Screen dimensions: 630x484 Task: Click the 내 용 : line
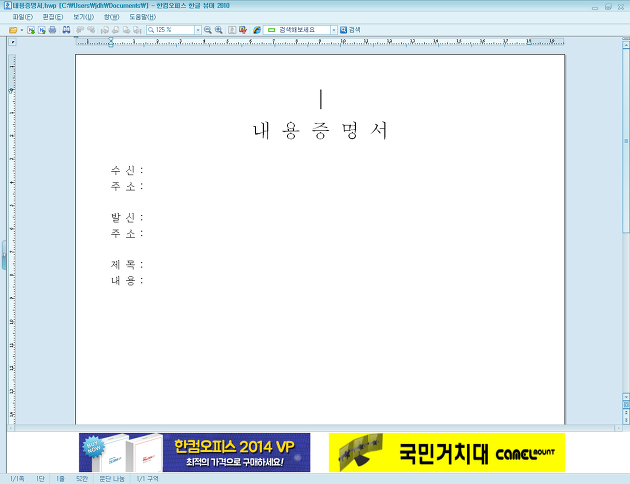click(x=127, y=280)
